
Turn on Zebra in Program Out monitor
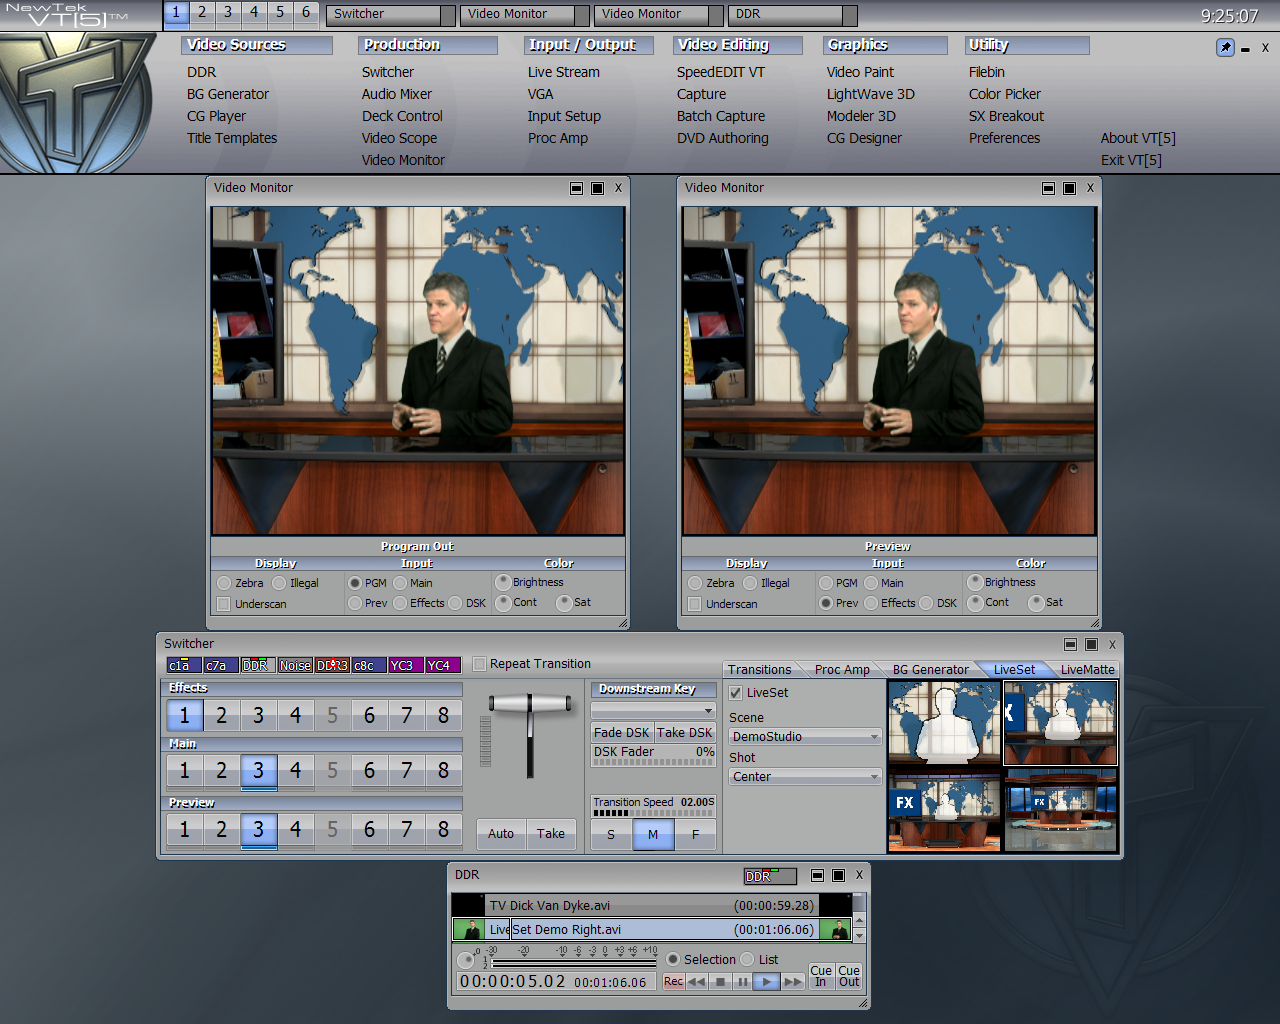224,583
